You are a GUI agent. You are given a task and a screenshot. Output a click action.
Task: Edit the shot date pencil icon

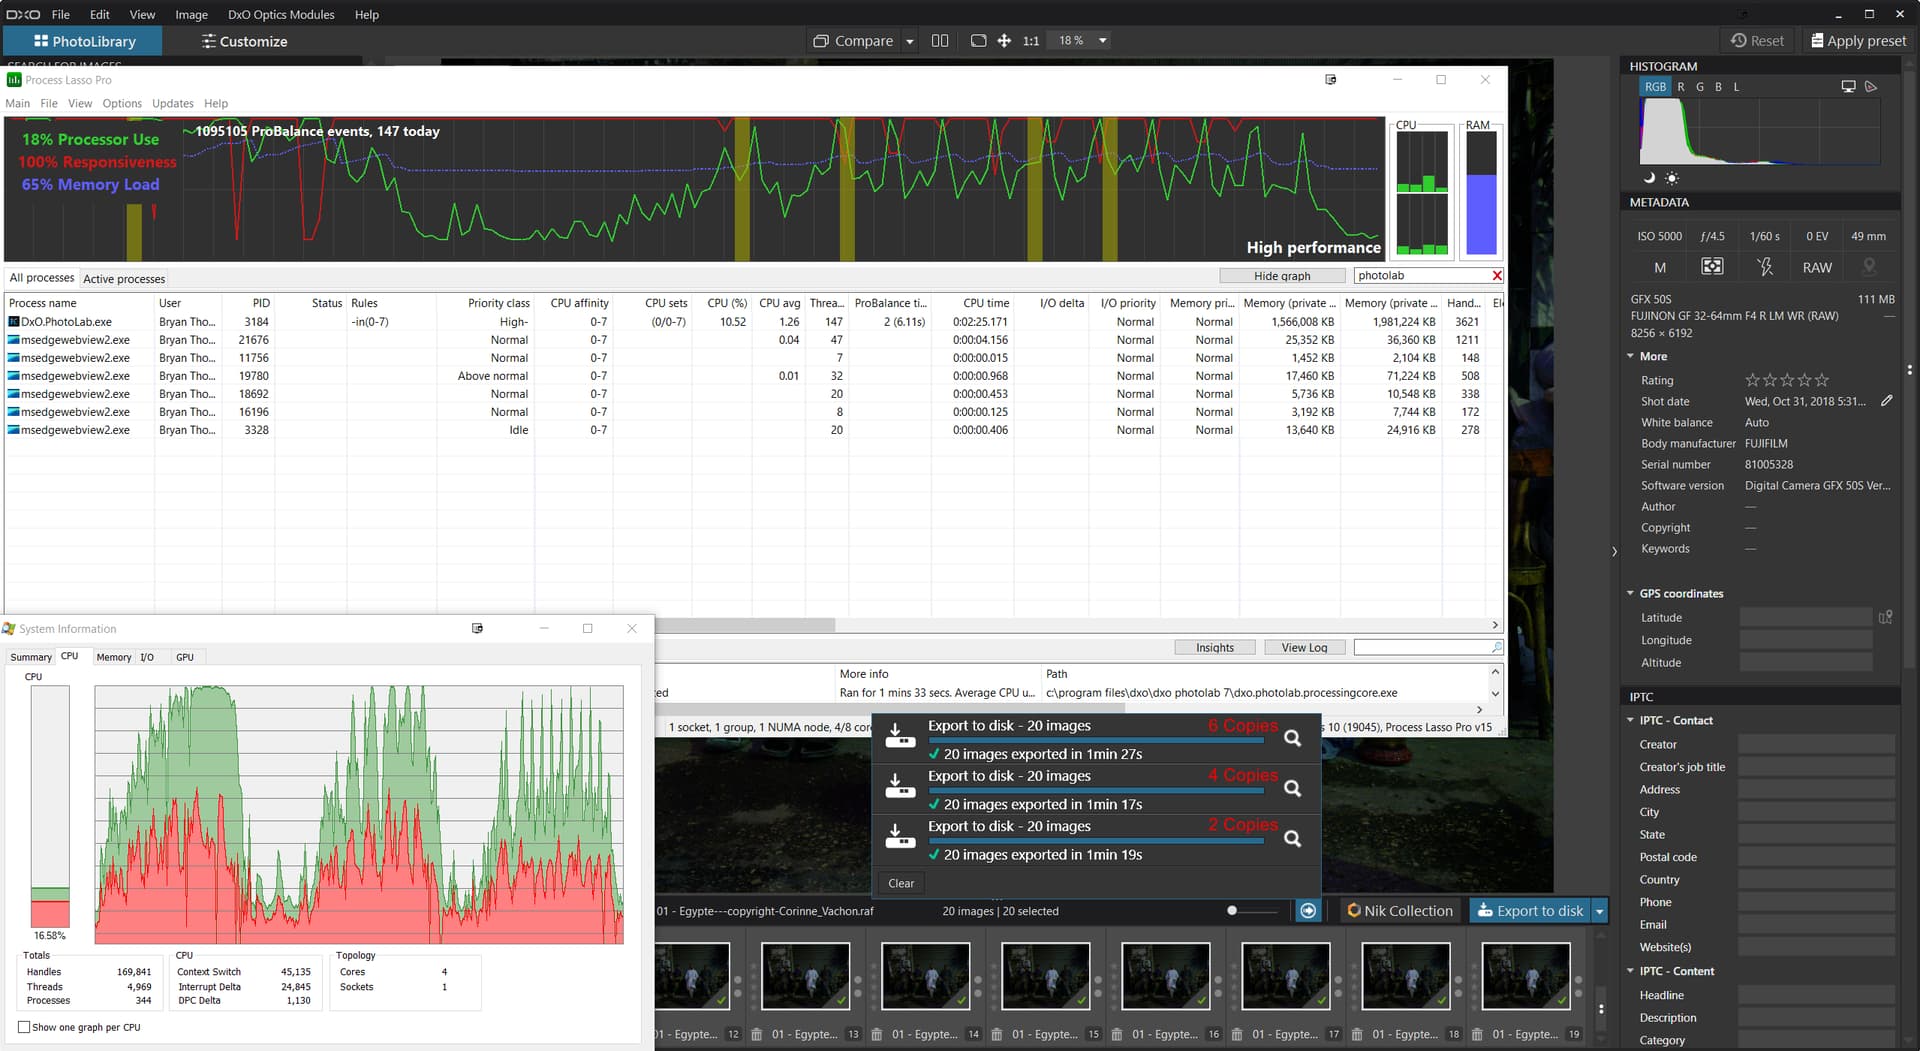pyautogui.click(x=1886, y=401)
